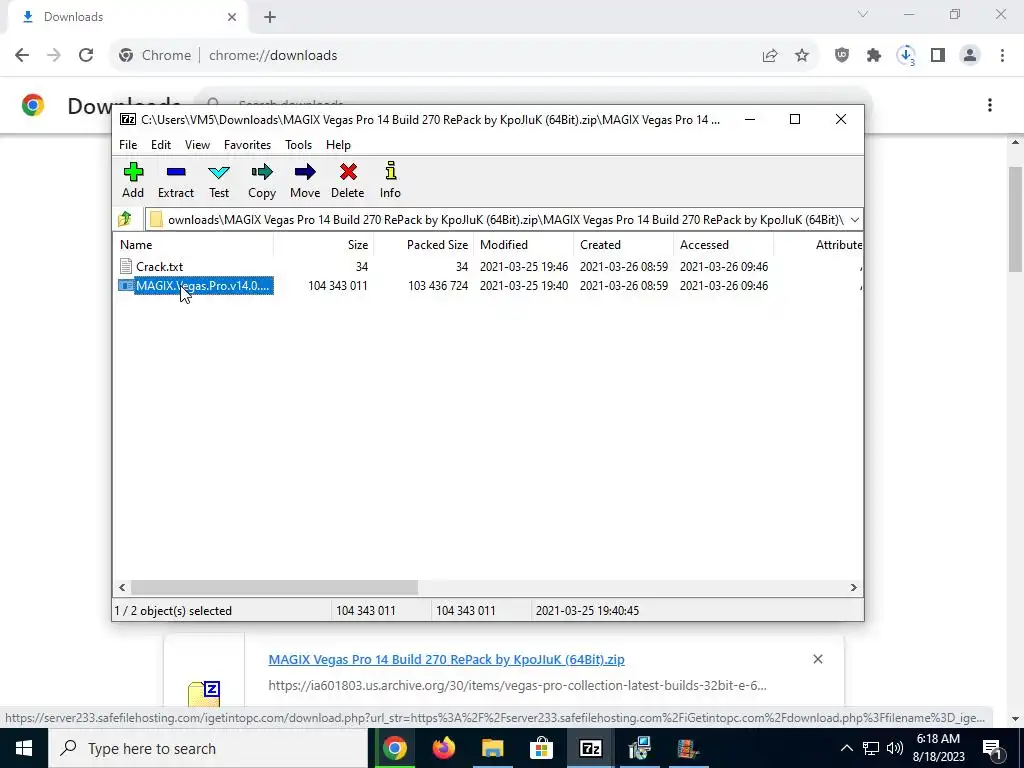Click the Crack.txt file icon
This screenshot has height=768, width=1024.
126,266
